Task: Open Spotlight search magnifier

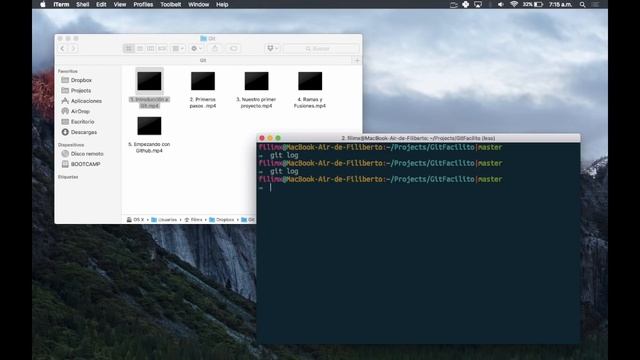Action: (x=582, y=4)
